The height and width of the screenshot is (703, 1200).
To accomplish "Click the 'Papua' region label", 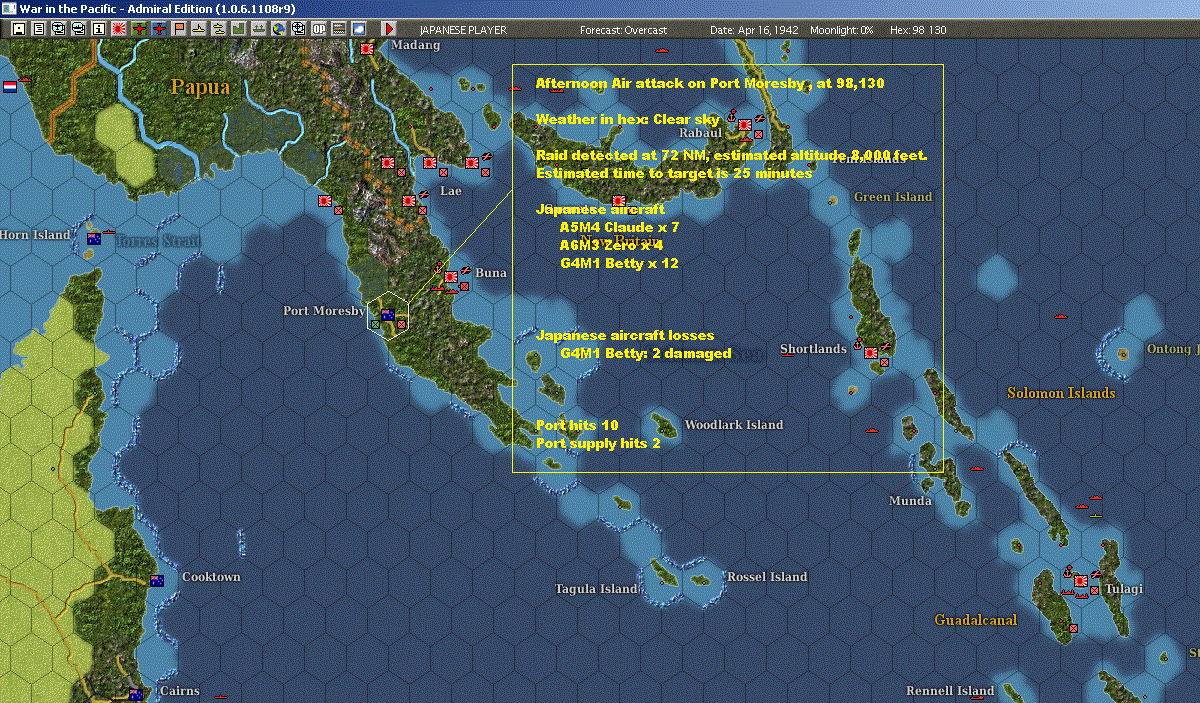I will 200,87.
